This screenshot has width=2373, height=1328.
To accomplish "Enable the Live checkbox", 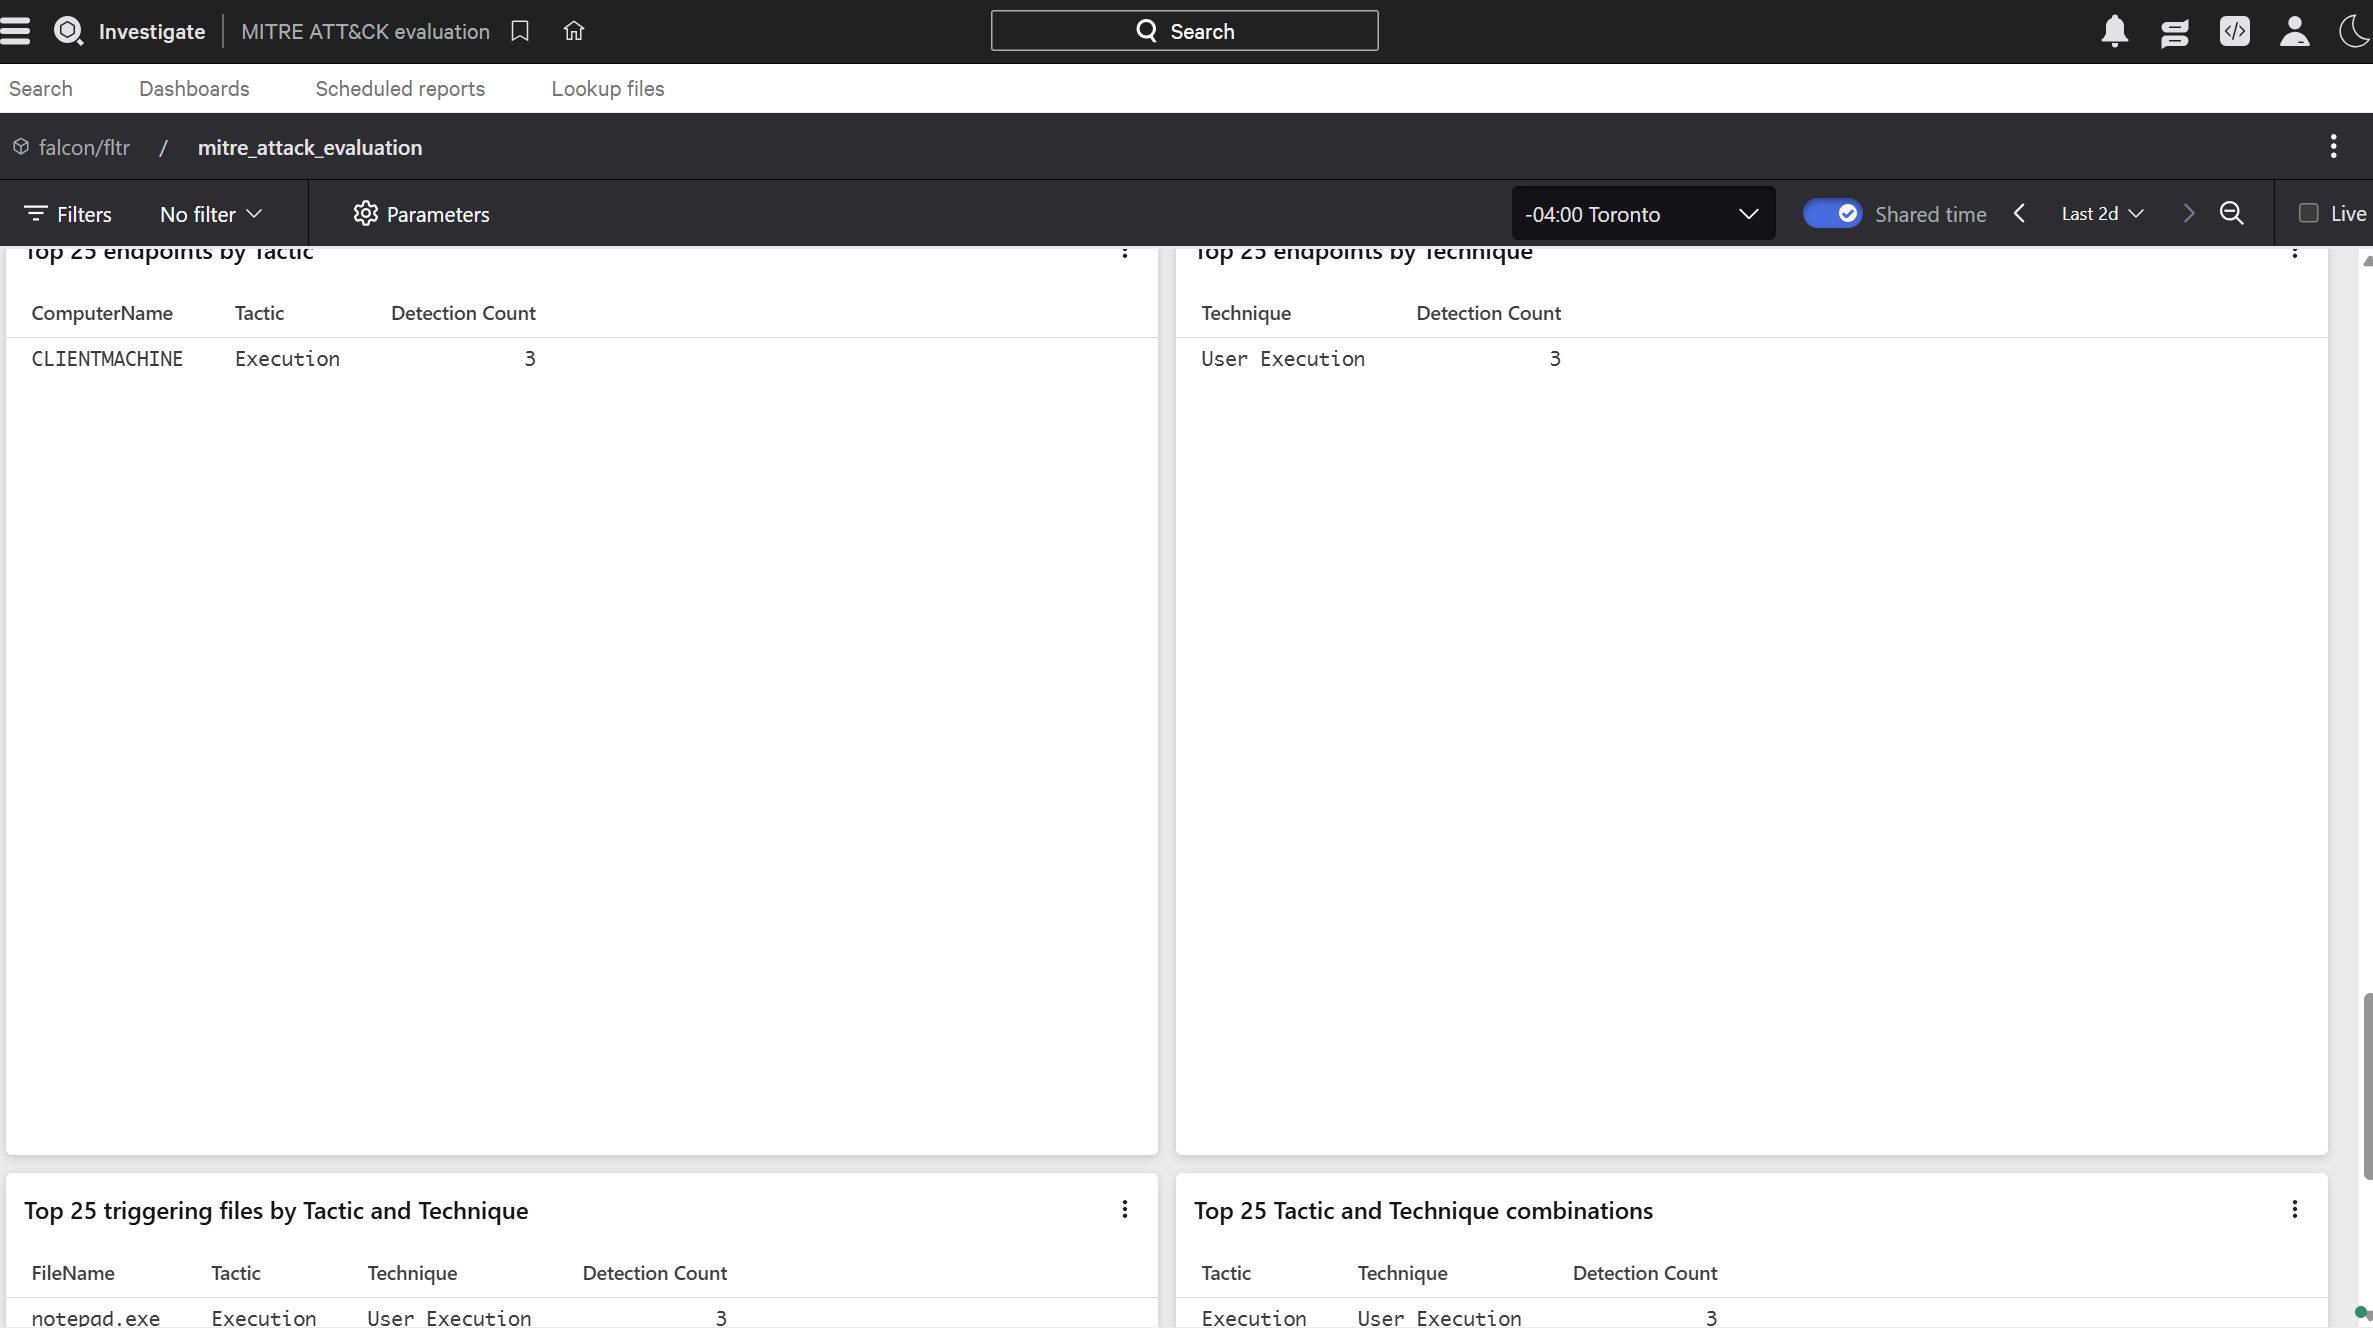I will 2309,213.
